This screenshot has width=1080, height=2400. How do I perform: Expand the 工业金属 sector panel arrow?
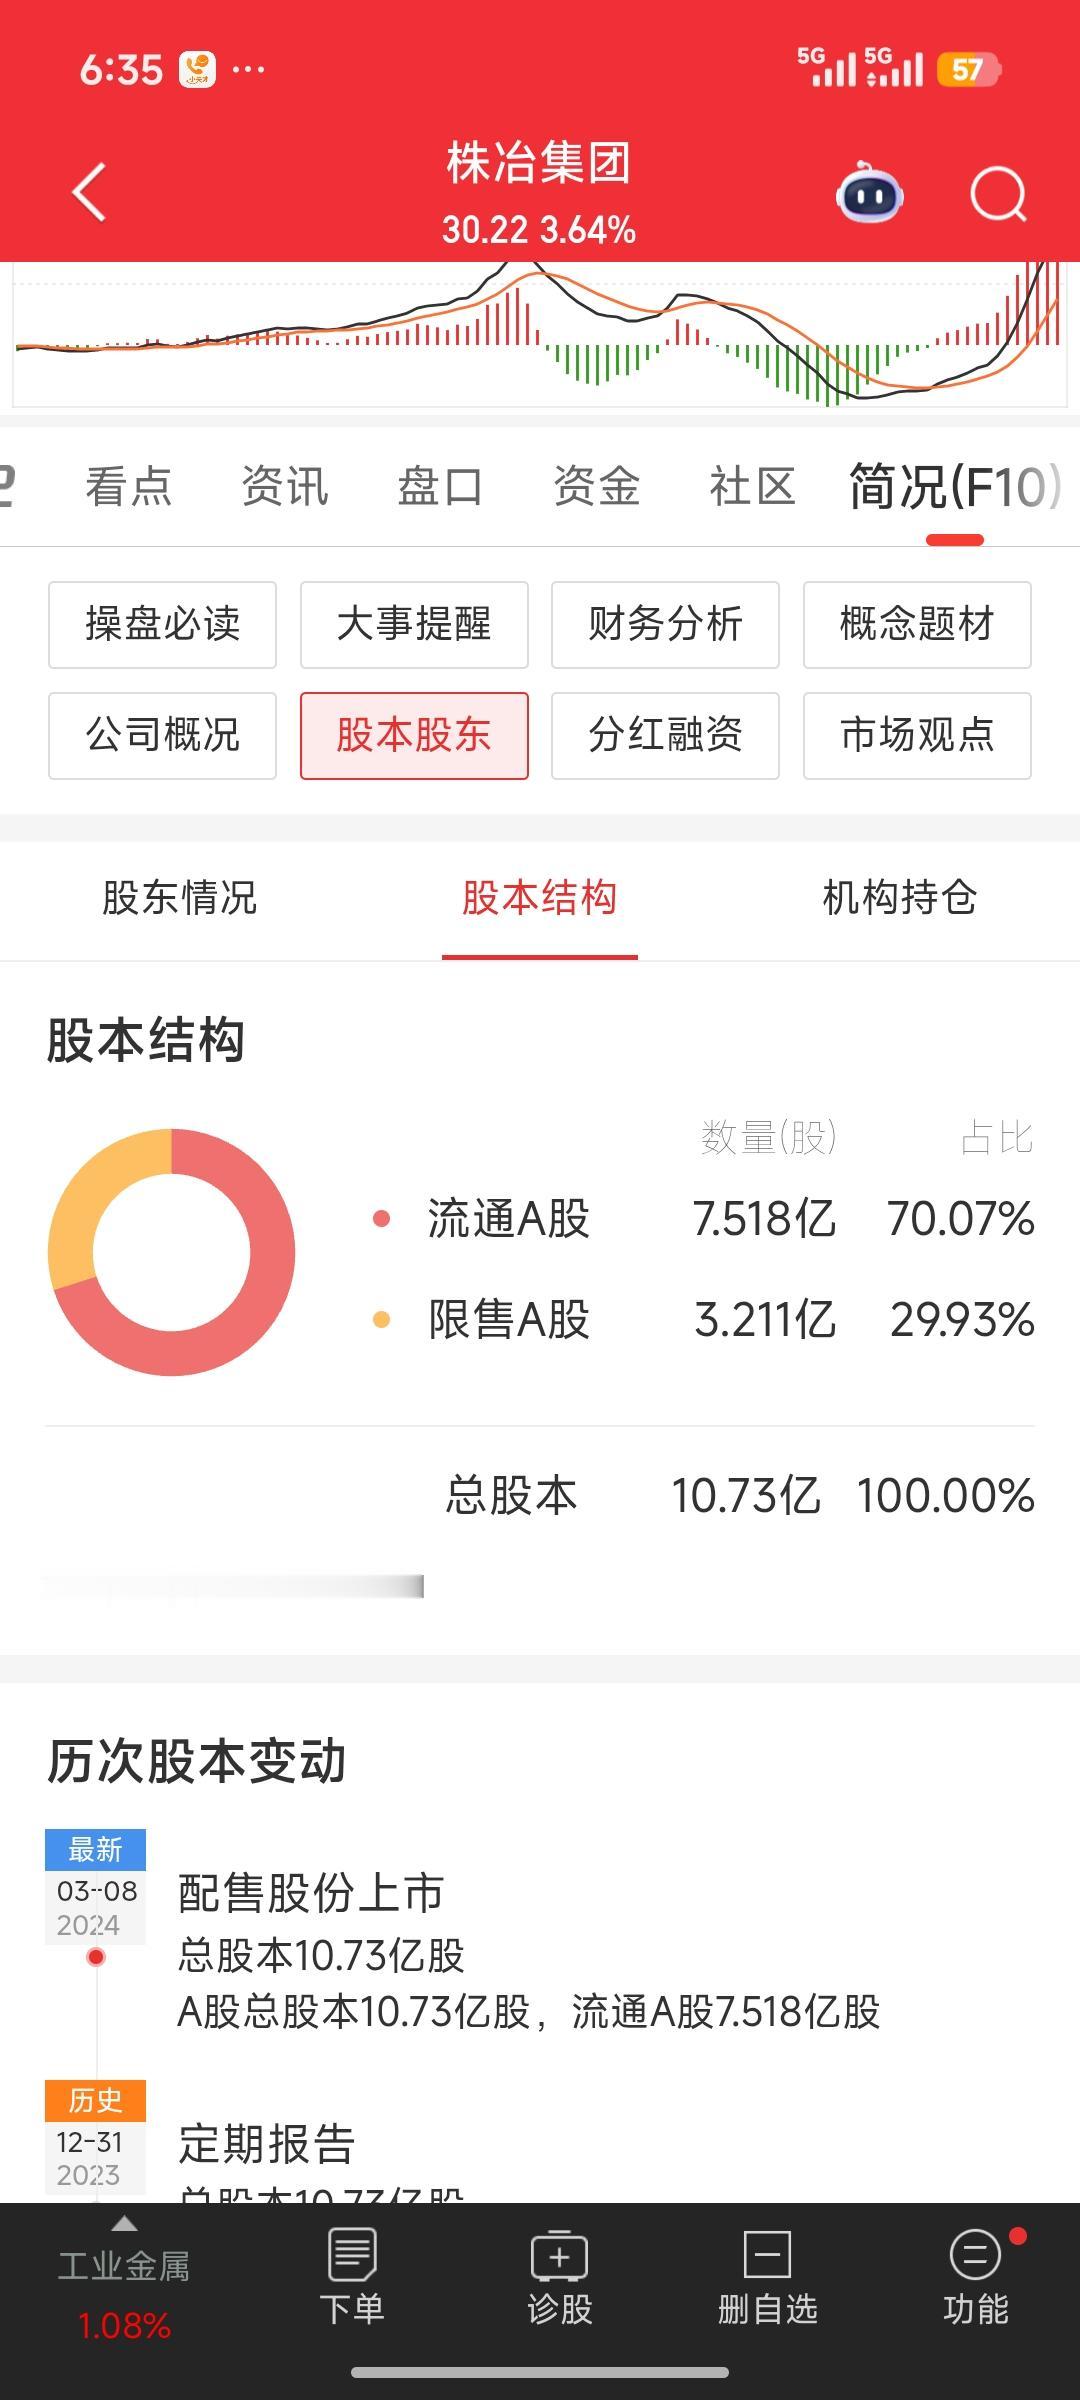[124, 2224]
